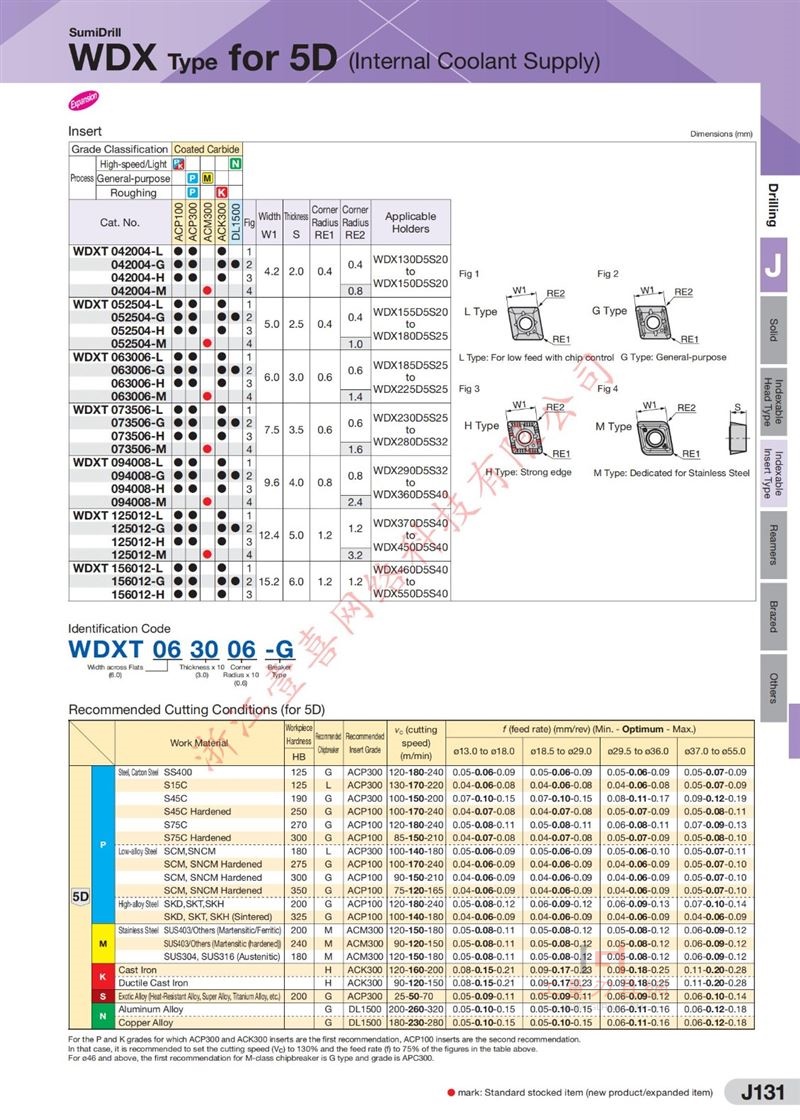The width and height of the screenshot is (800, 1120).
Task: Click the red K badge in Roughing row
Action: 221,192
